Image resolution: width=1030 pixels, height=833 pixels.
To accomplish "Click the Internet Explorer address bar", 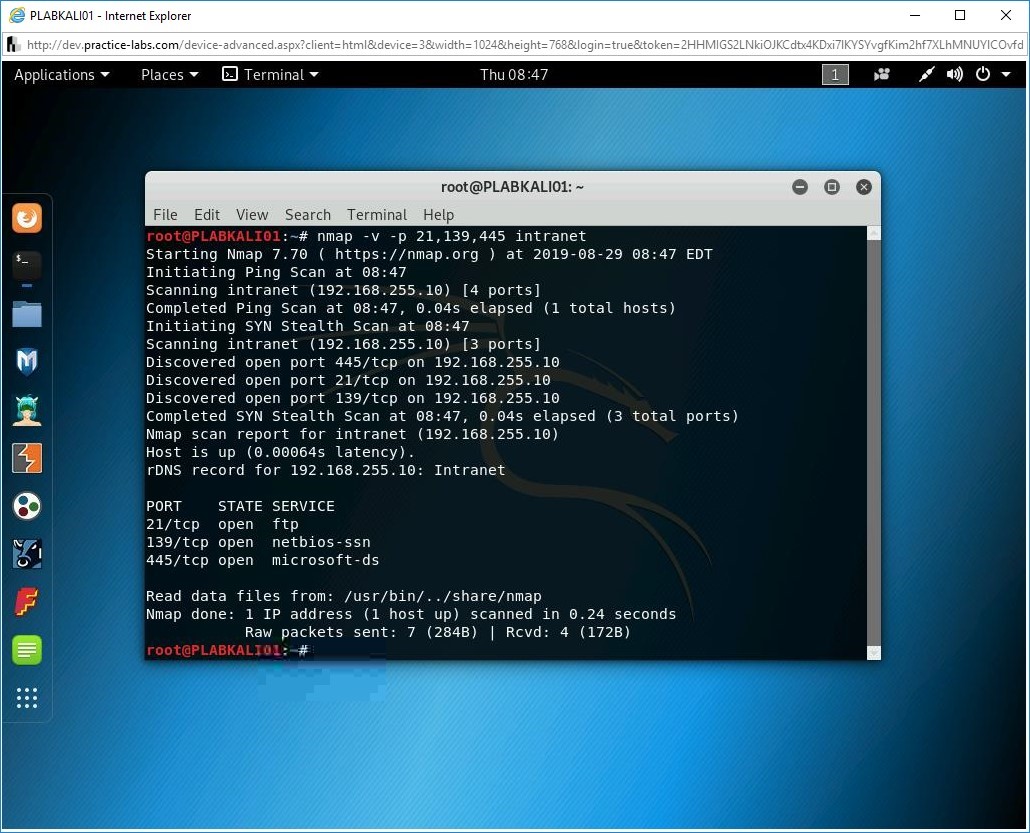I will tap(520, 45).
